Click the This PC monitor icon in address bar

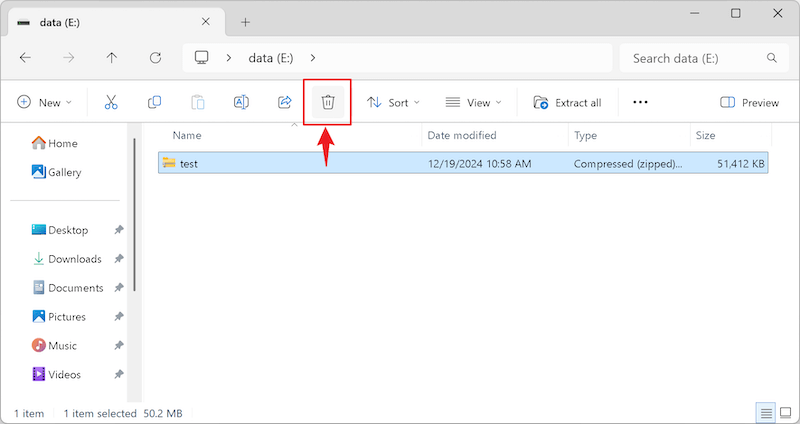pyautogui.click(x=202, y=57)
